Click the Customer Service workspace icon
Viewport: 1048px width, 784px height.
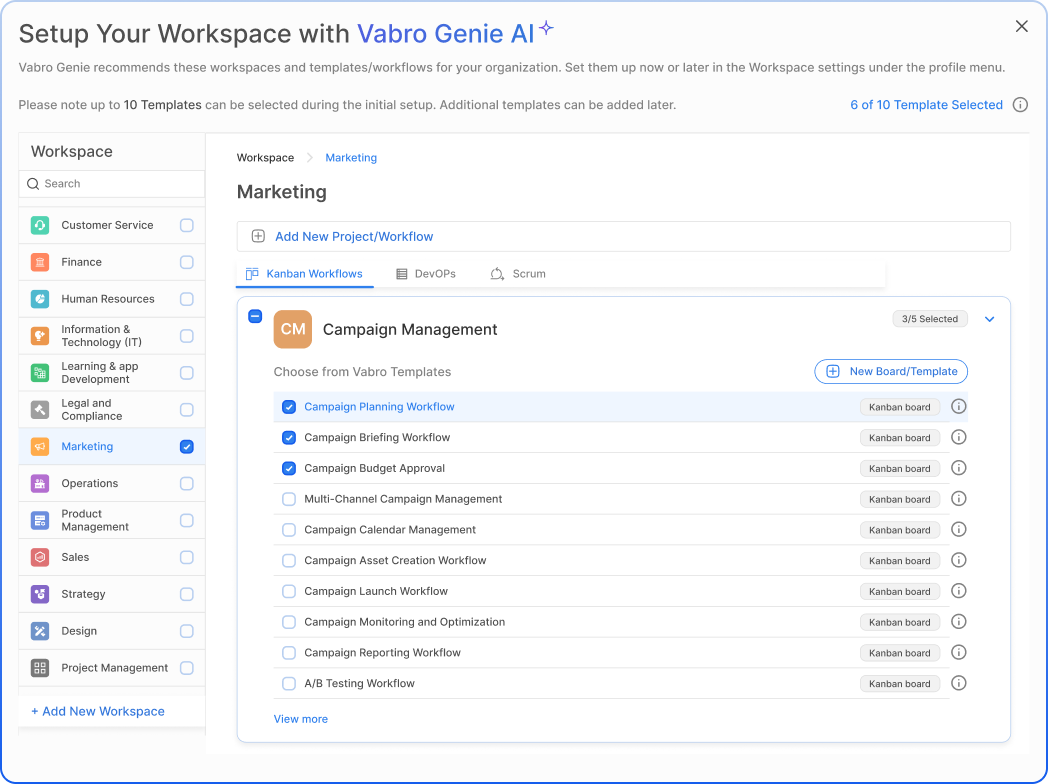40,225
